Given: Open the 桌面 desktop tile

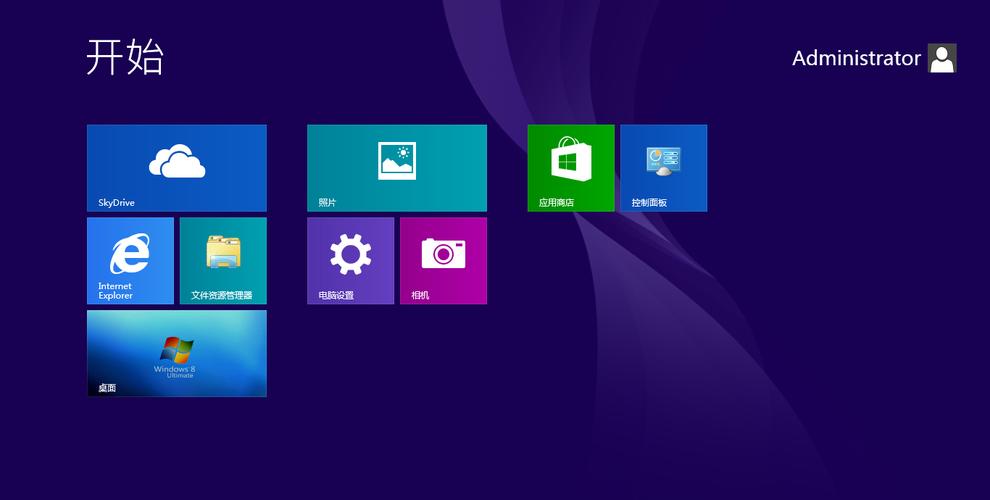Looking at the screenshot, I should (177, 354).
